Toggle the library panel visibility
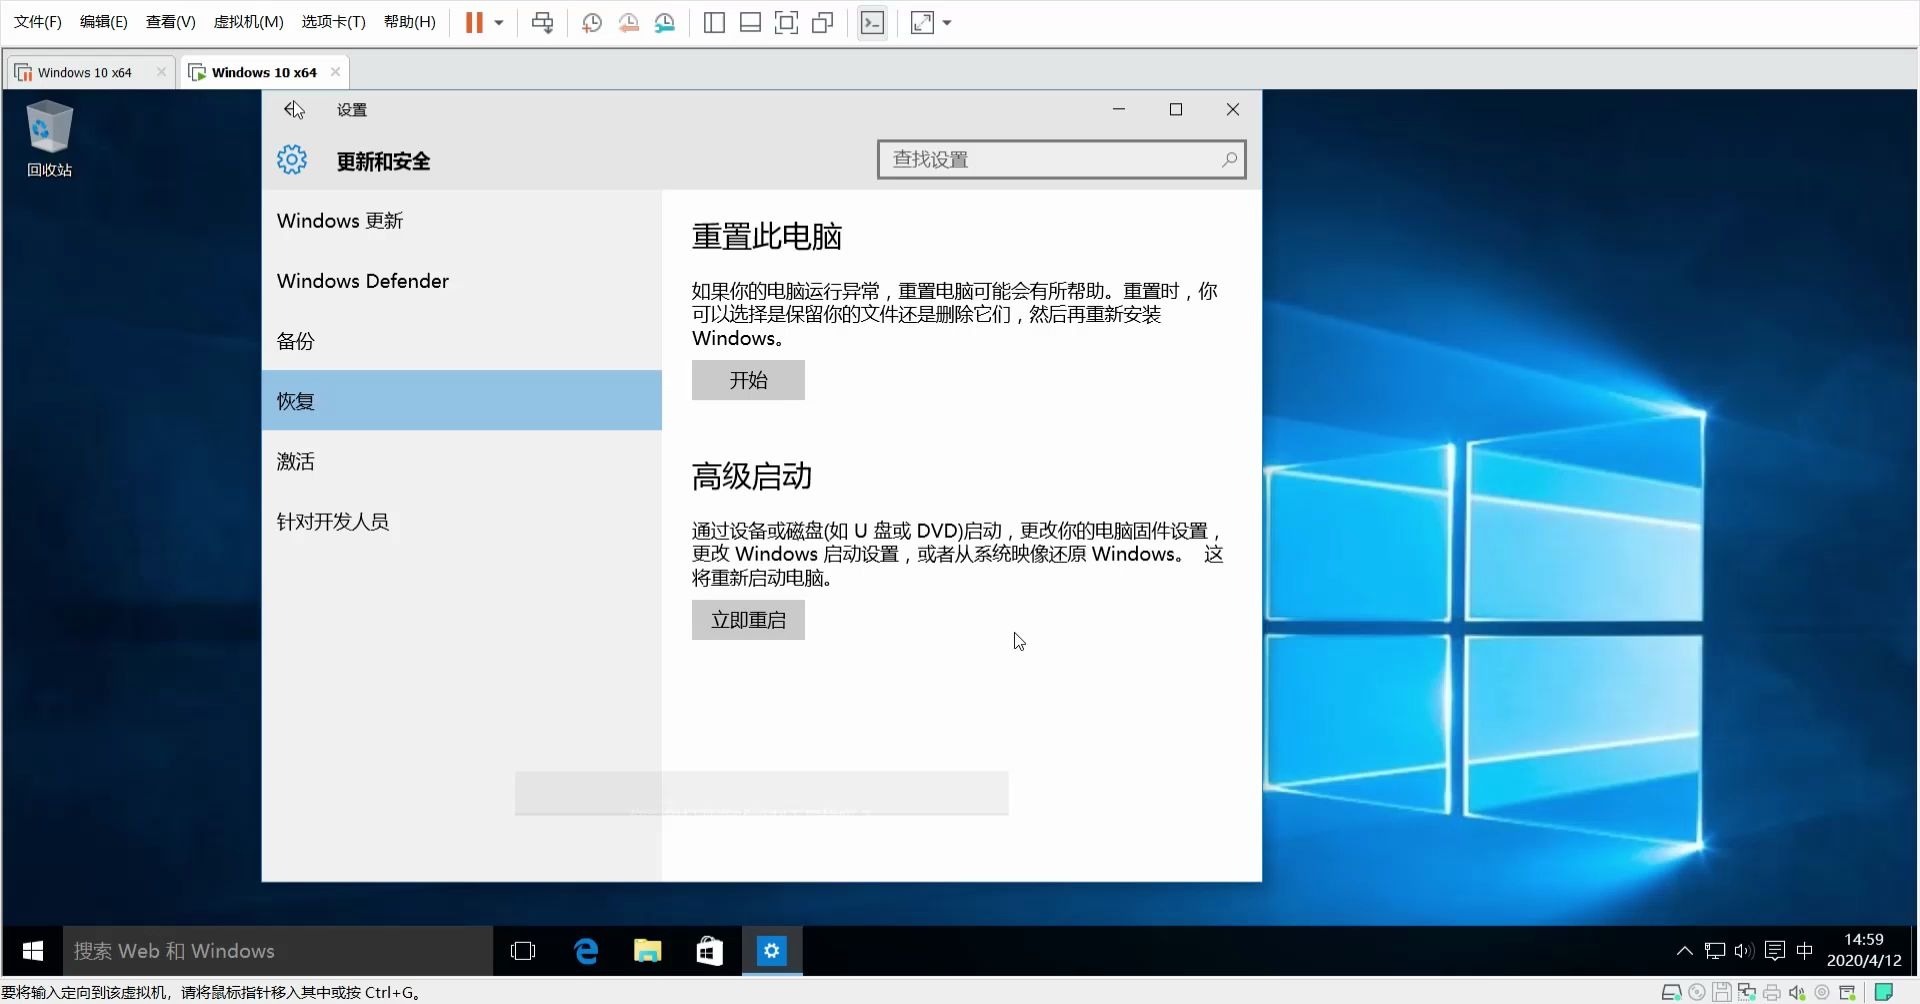This screenshot has width=1920, height=1004. click(x=714, y=22)
